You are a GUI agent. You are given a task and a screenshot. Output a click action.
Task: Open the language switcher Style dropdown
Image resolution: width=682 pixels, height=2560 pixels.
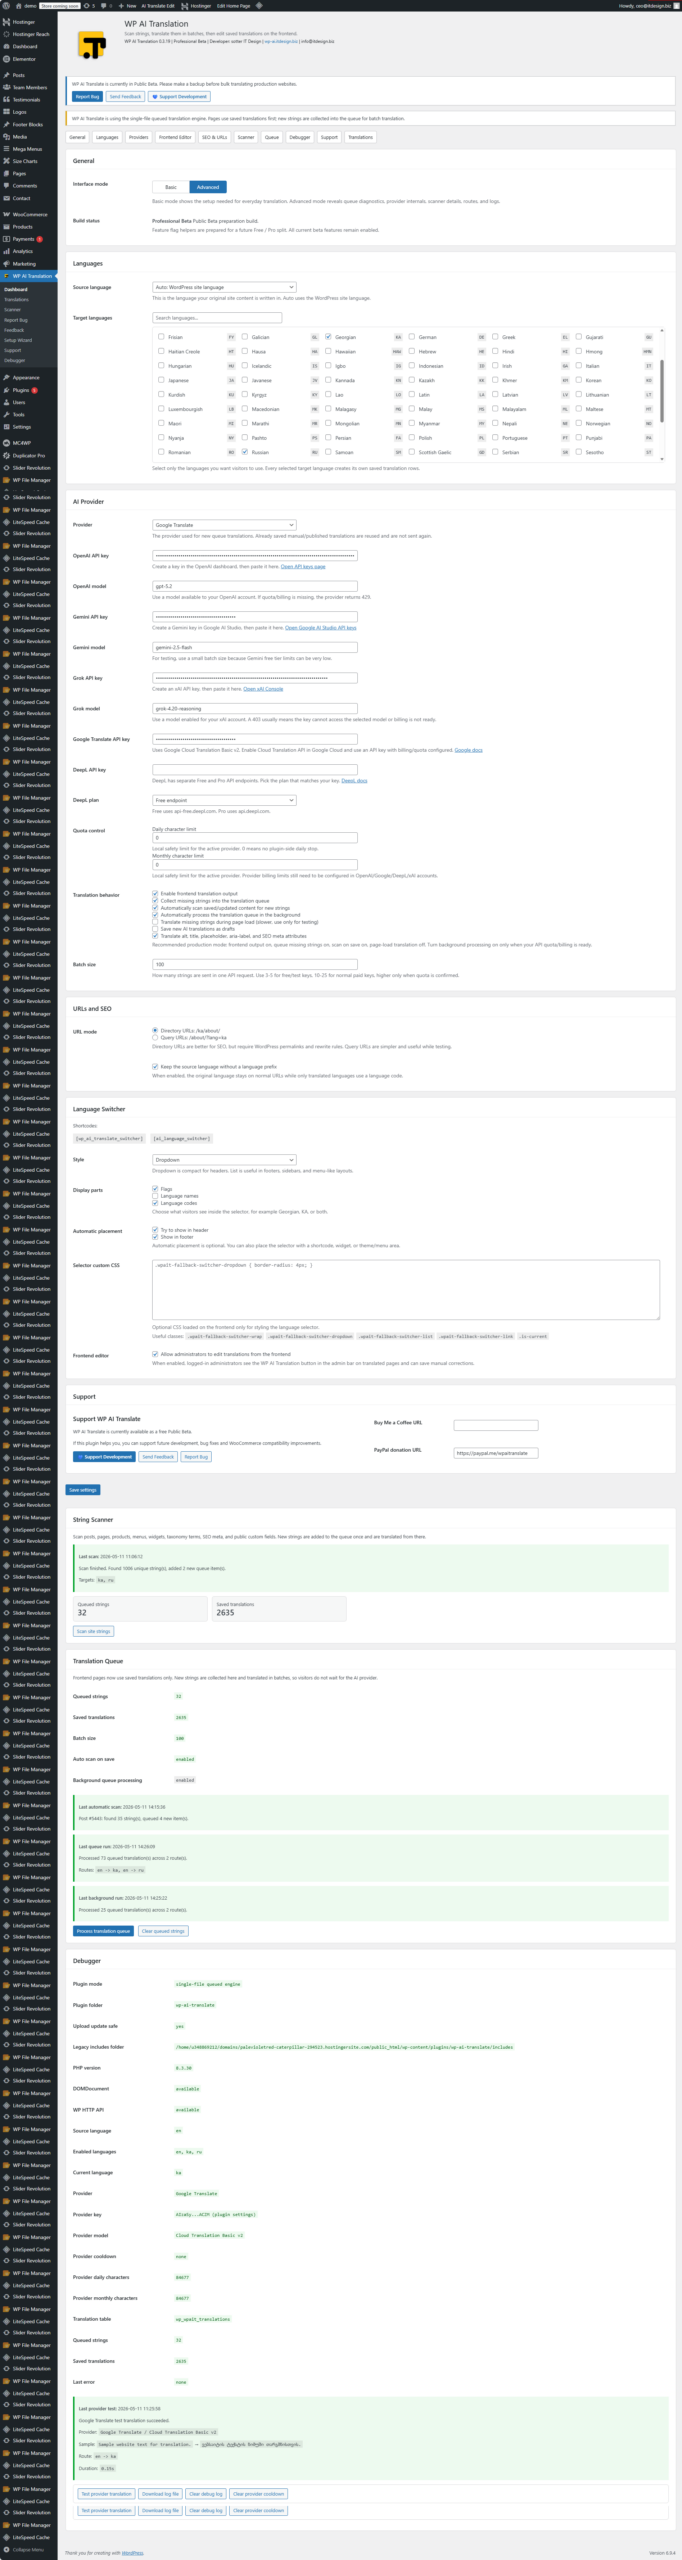tap(224, 1160)
